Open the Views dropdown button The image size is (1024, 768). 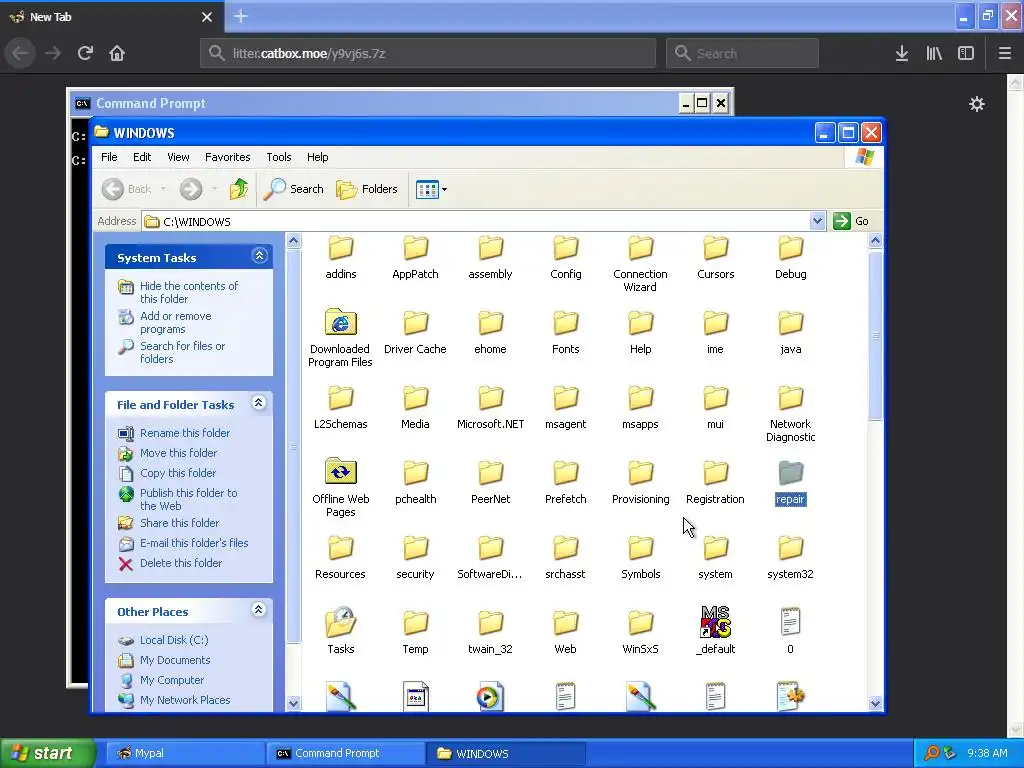[431, 189]
